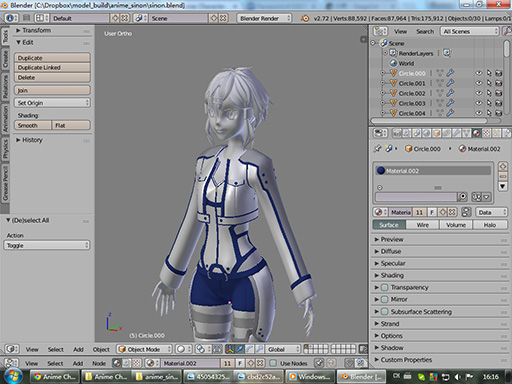
Task: Click the blue Material.002 preview swatch
Action: (381, 171)
